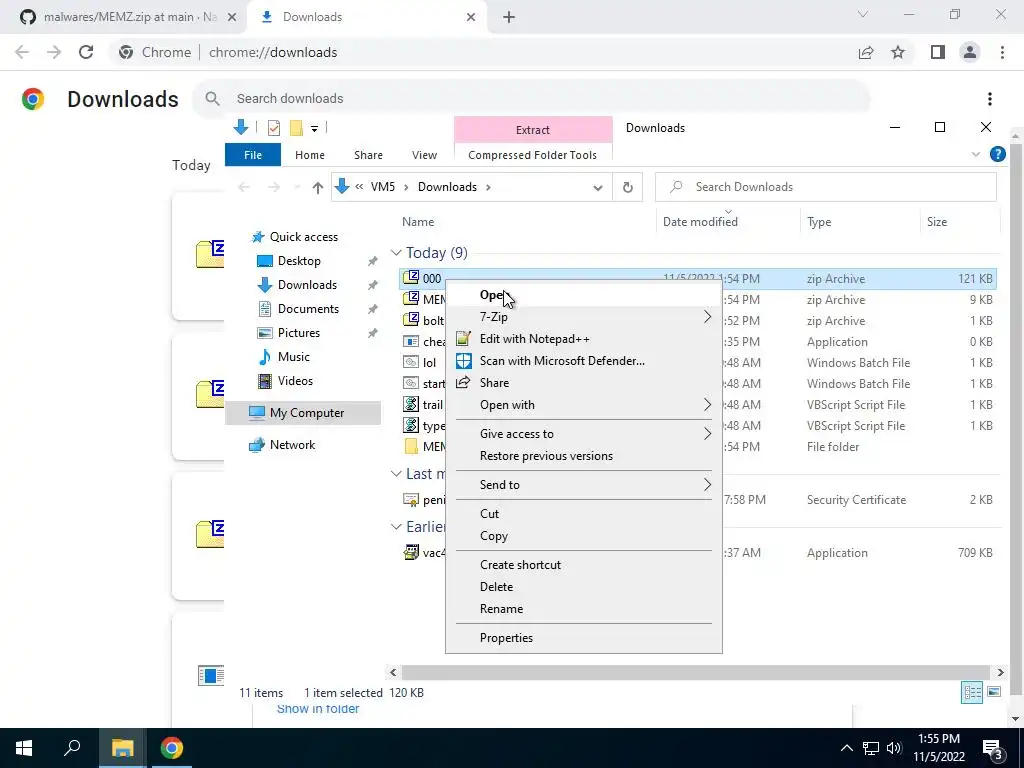Open Windows Start menu
1024x768 pixels.
click(24, 748)
